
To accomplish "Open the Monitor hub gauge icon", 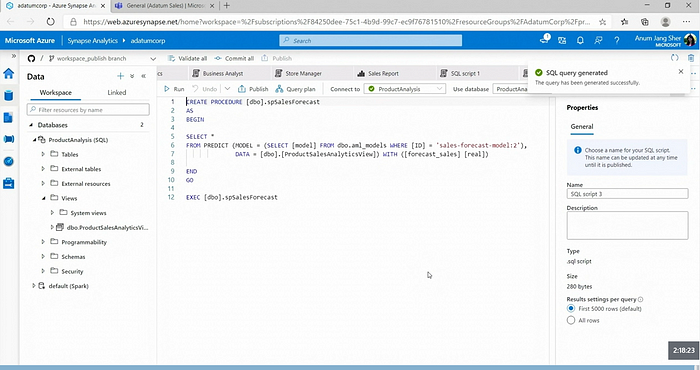I will tap(8, 161).
